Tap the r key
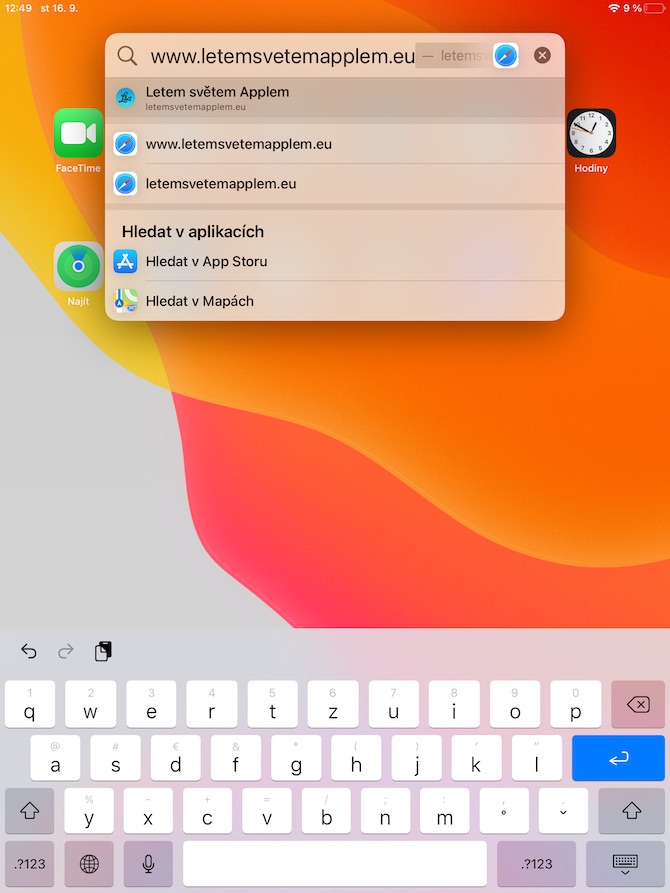Viewport: 670px width, 893px height. [x=211, y=704]
